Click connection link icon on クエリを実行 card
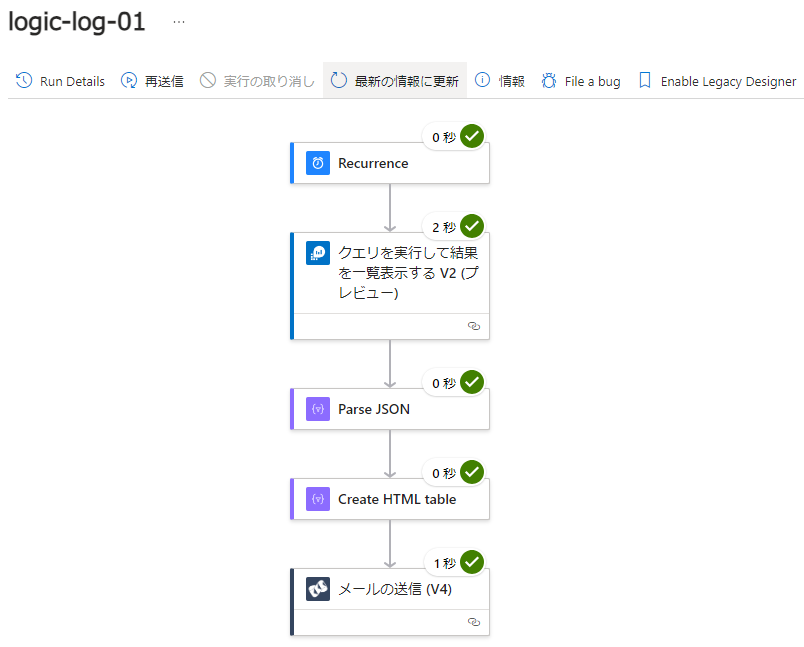The height and width of the screenshot is (647, 804). pos(474,326)
